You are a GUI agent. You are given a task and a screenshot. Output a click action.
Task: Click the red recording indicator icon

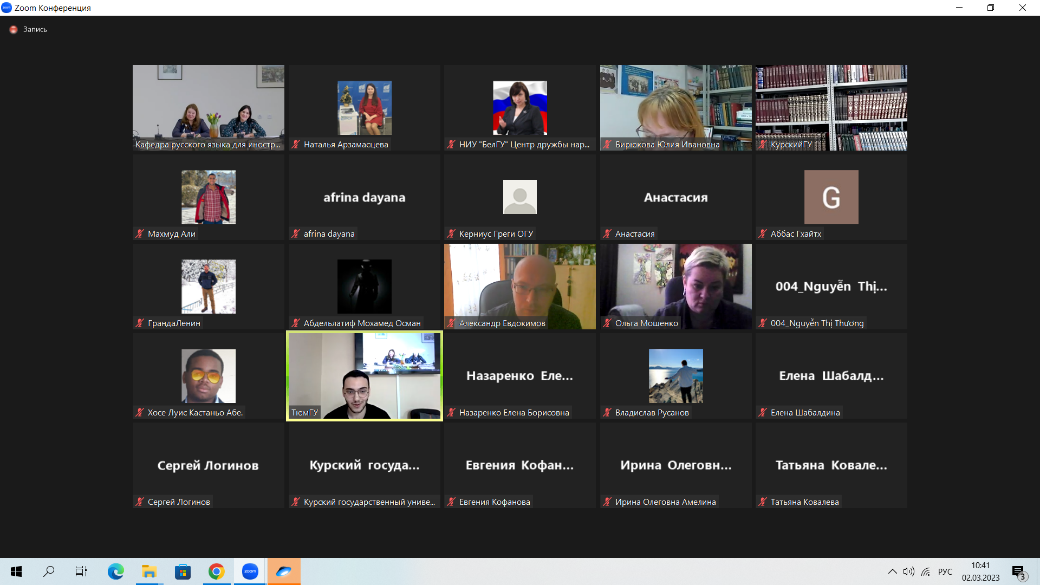13,29
